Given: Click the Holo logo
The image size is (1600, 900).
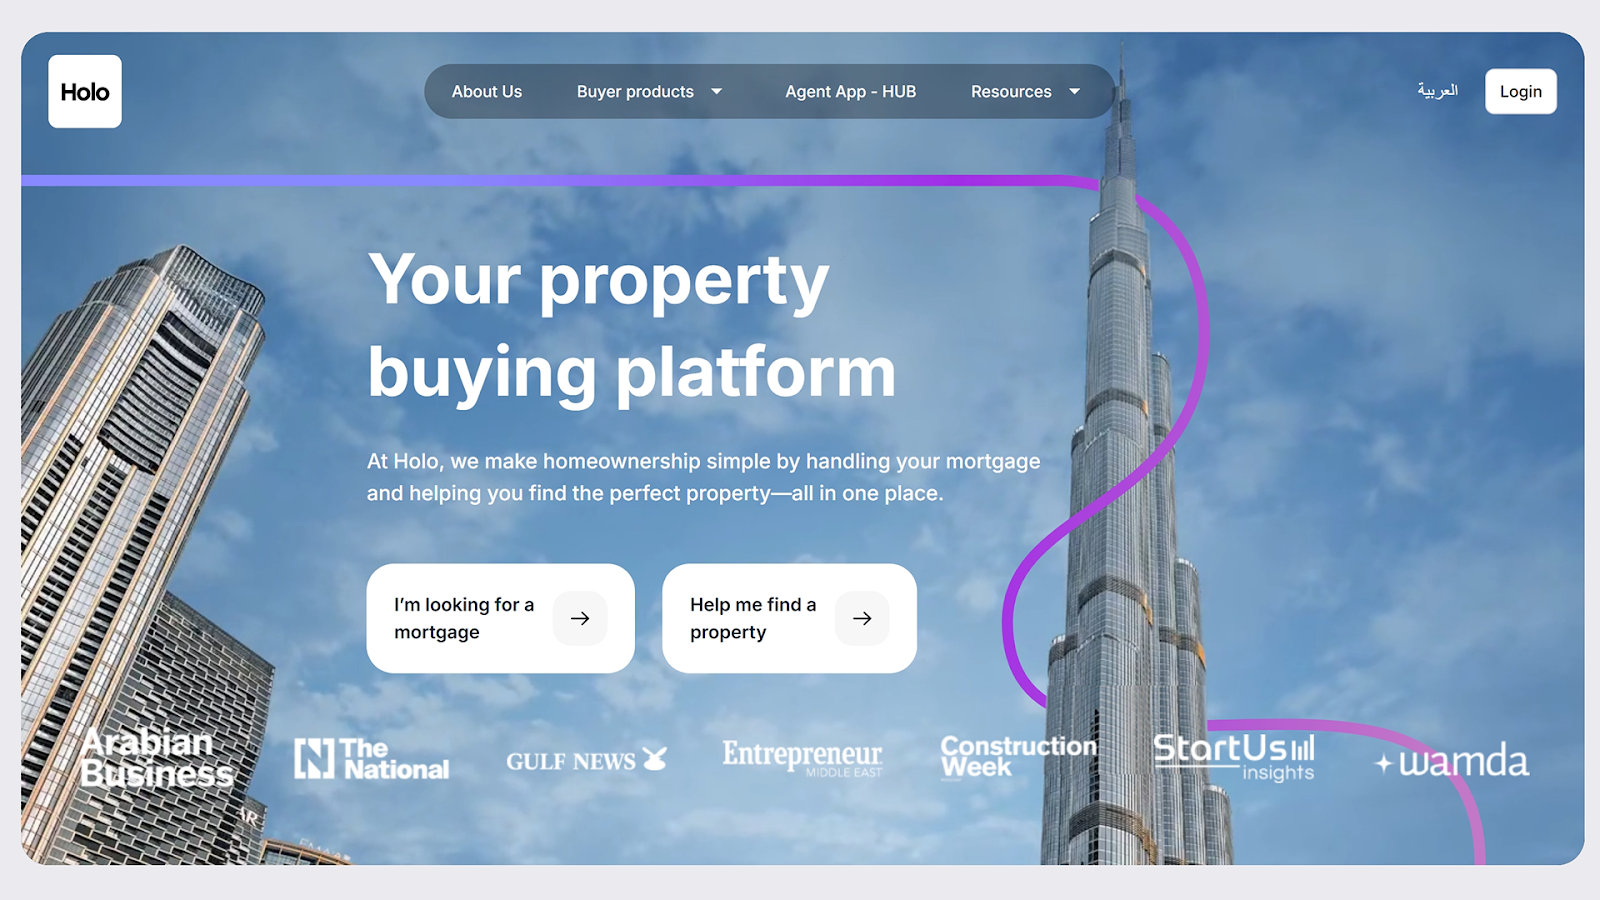Looking at the screenshot, I should 85,91.
